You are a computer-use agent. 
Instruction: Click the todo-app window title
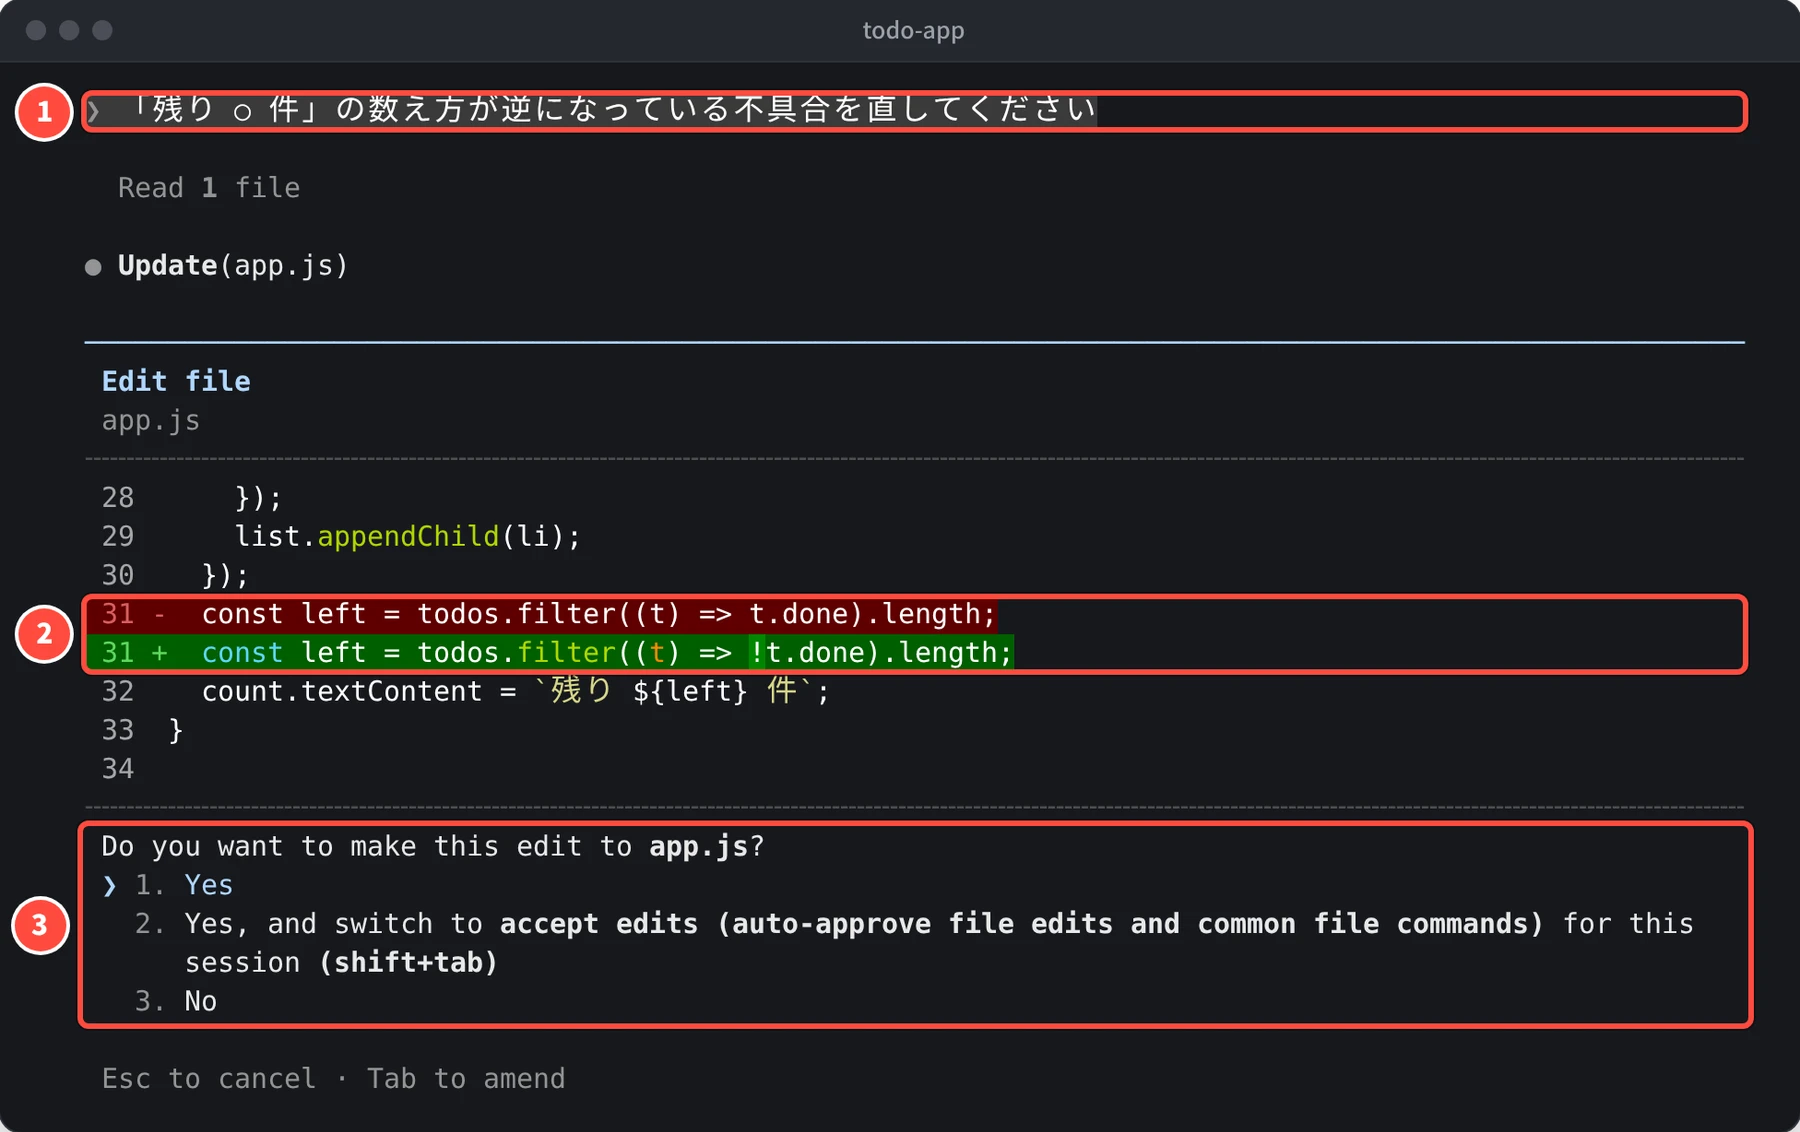point(913,31)
